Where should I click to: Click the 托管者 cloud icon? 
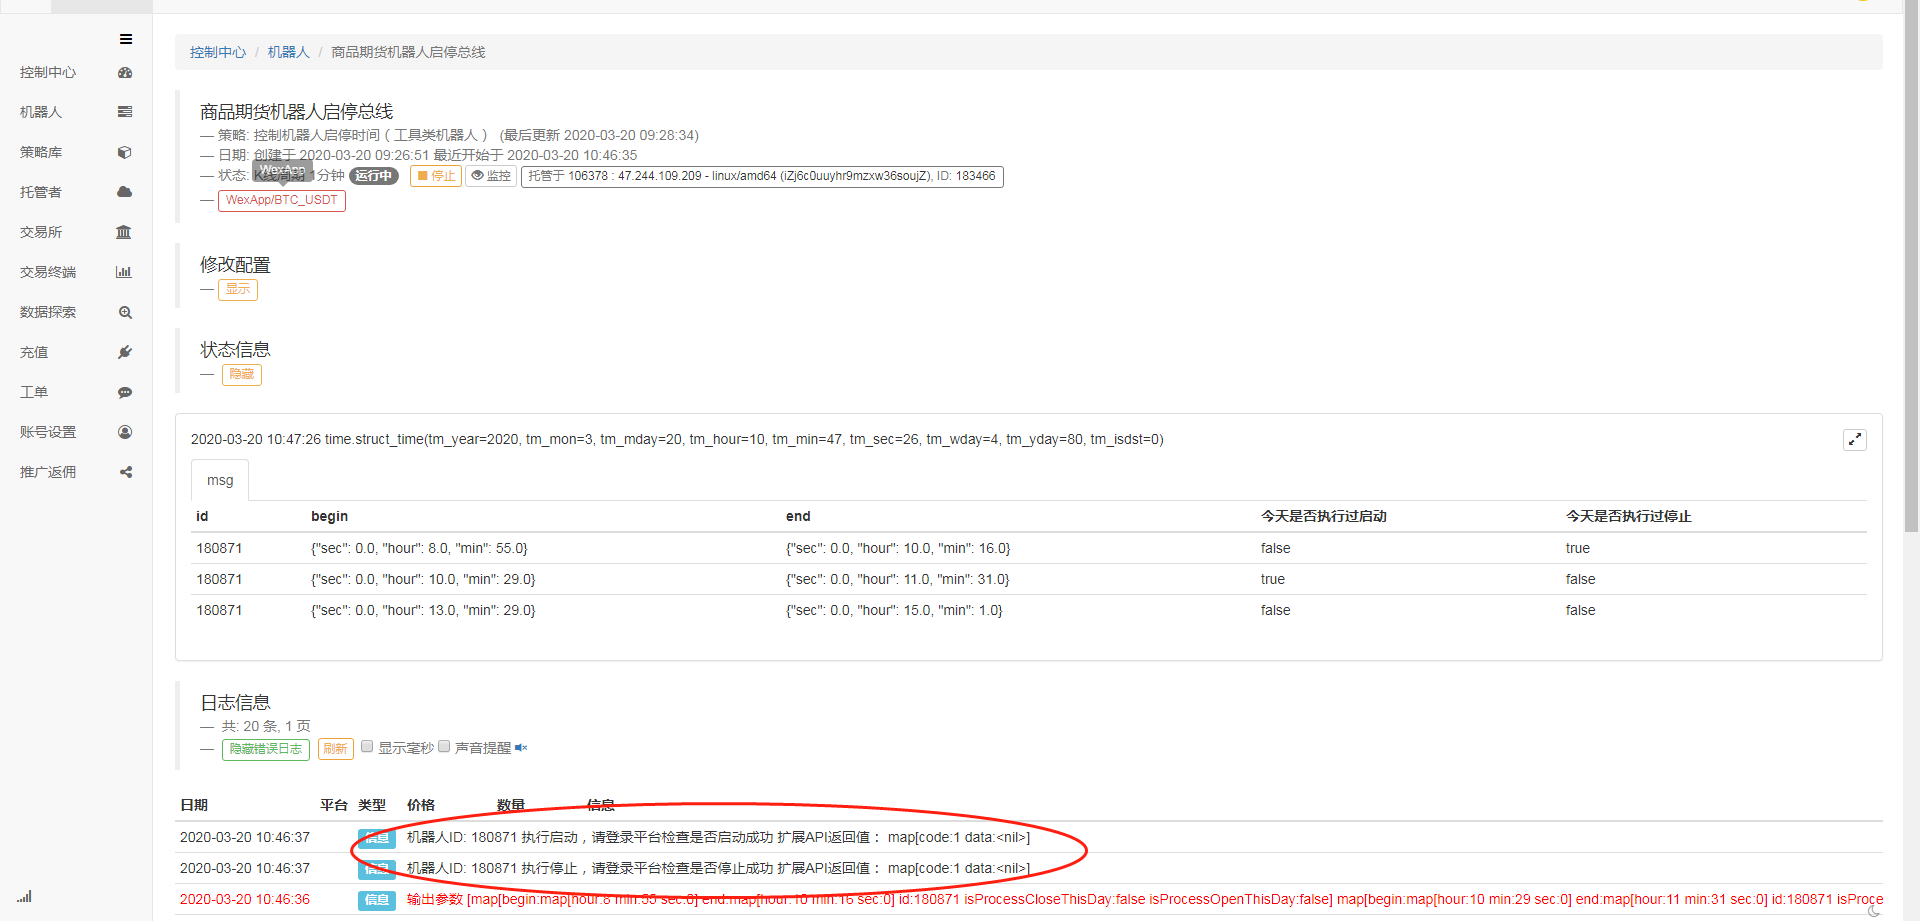(125, 192)
